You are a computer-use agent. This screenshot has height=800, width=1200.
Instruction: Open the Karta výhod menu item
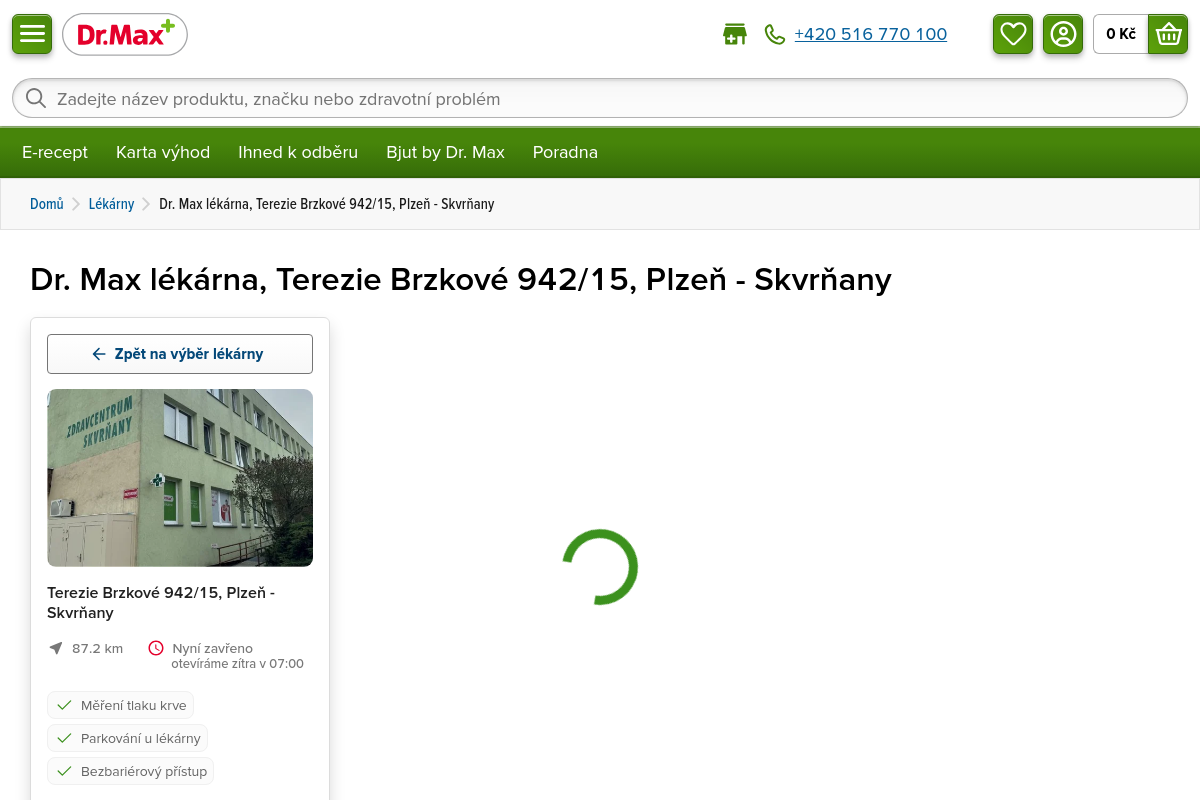[x=163, y=152]
